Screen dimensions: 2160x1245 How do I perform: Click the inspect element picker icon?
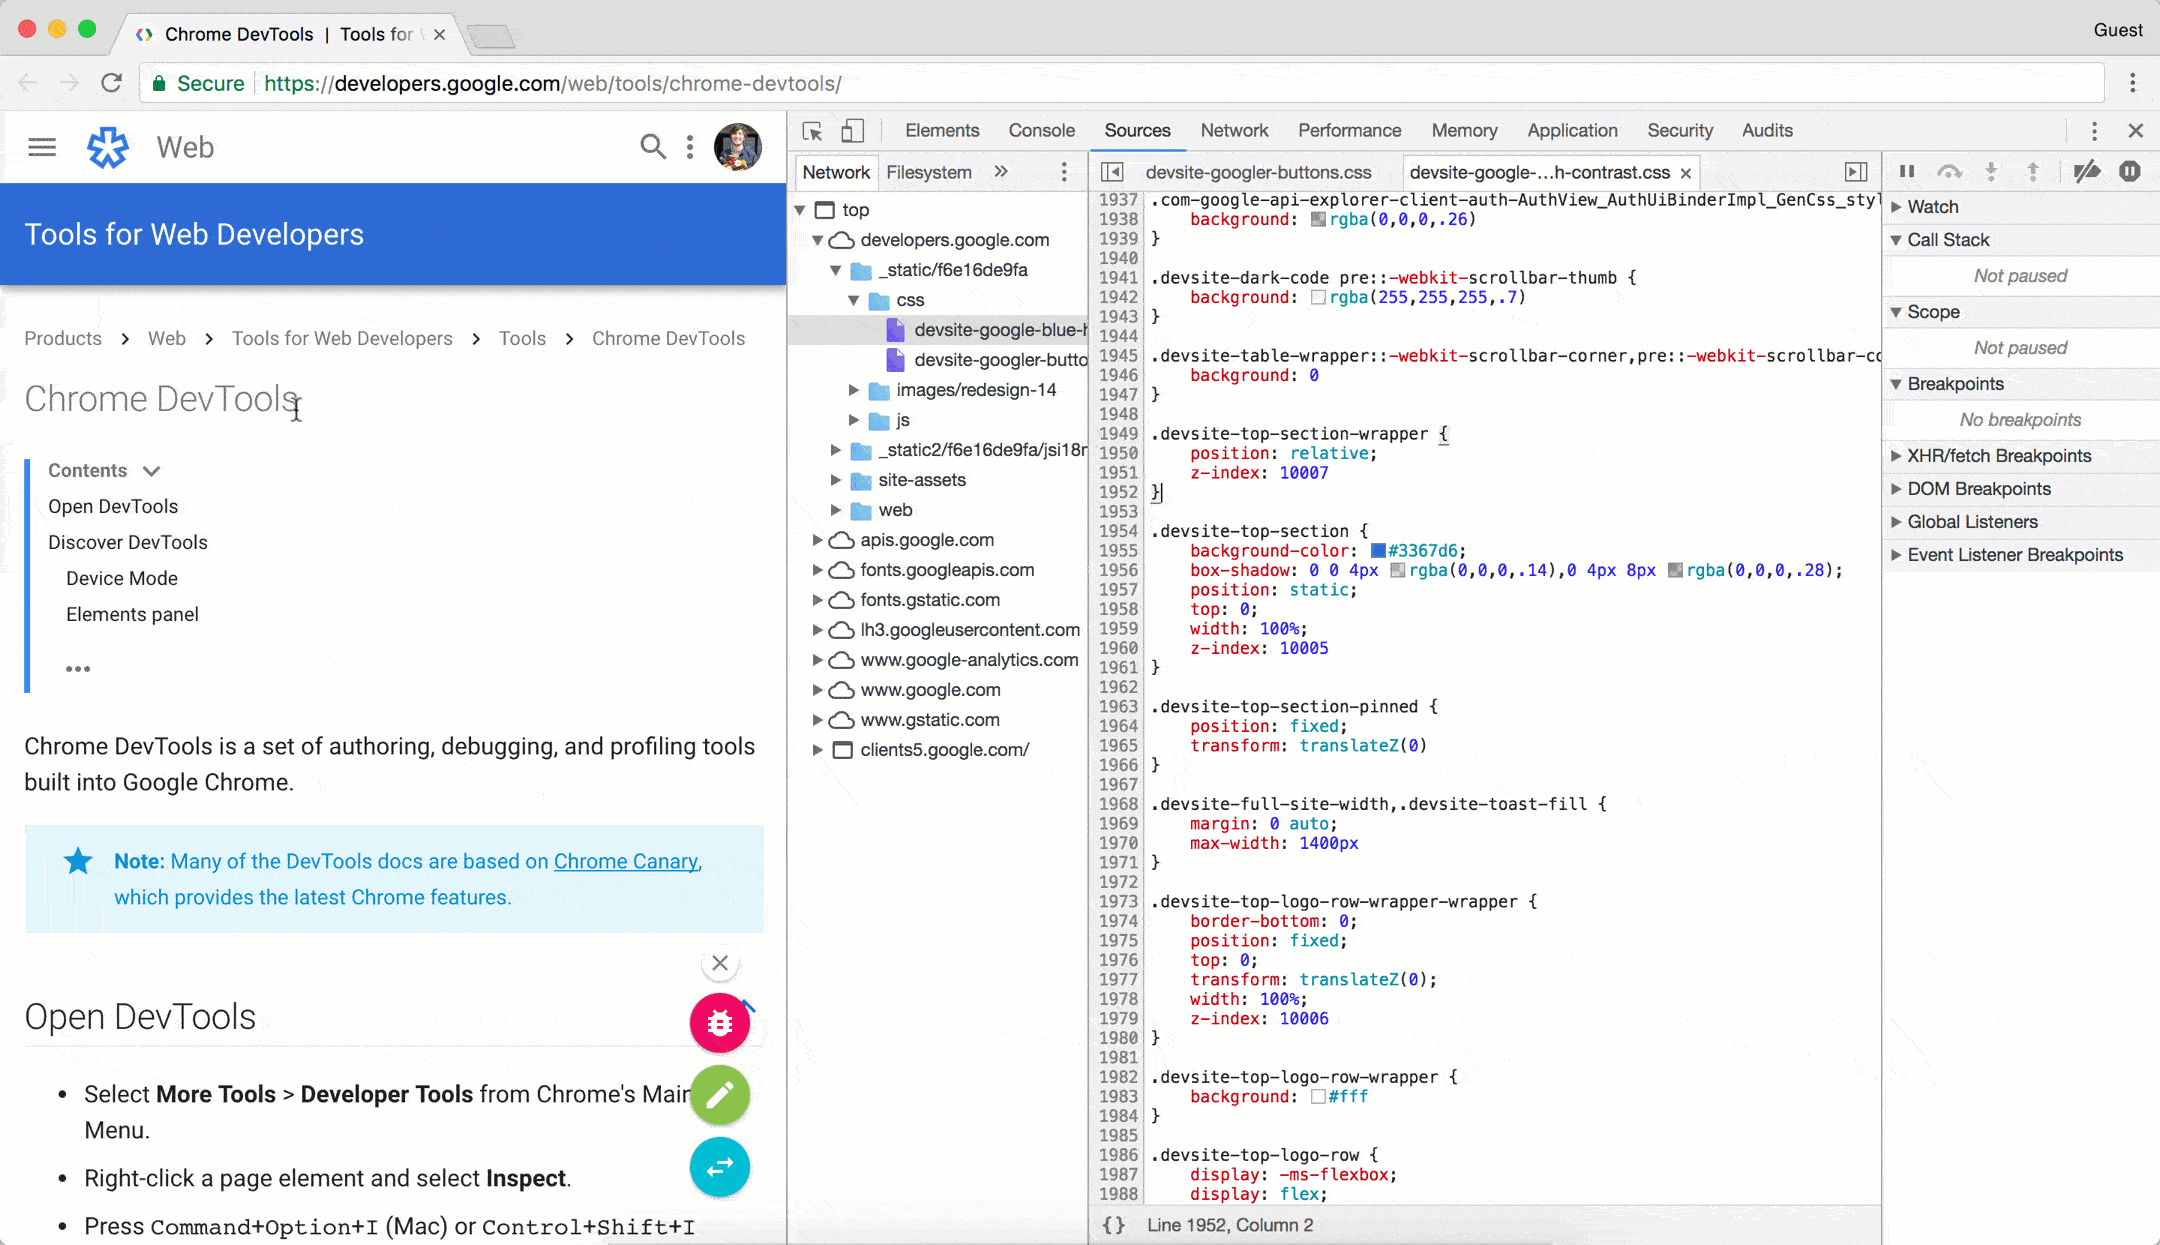tap(811, 132)
